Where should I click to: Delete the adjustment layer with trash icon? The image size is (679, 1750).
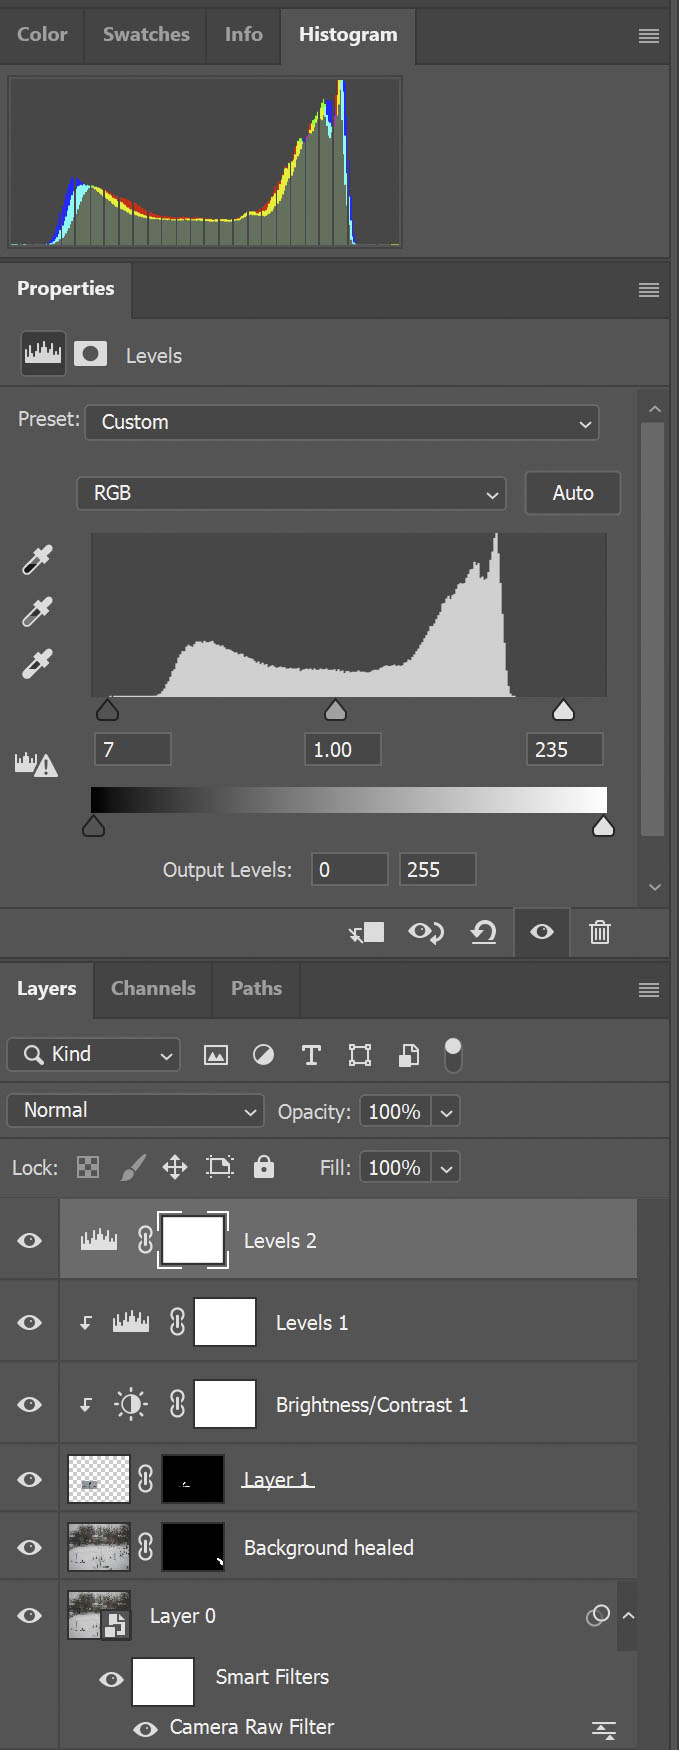600,933
